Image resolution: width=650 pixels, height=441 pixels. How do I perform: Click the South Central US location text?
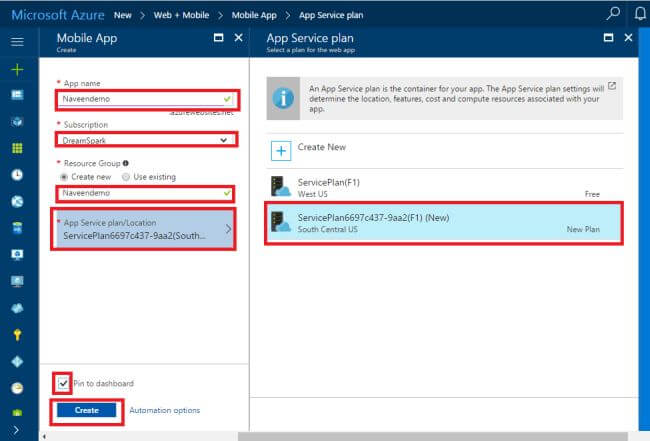click(327, 229)
